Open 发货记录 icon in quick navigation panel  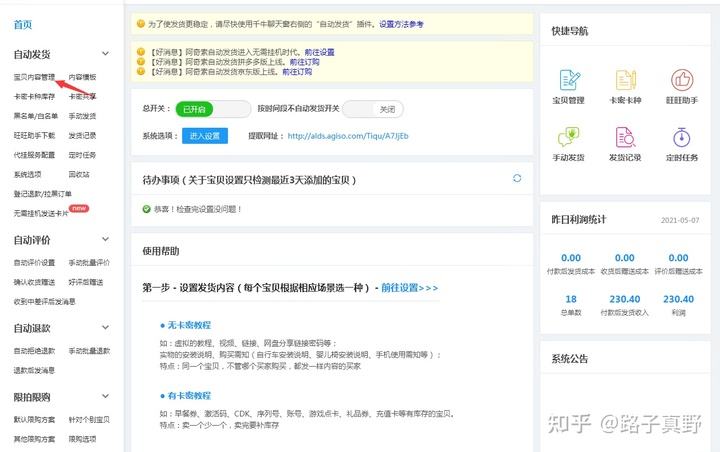click(625, 137)
